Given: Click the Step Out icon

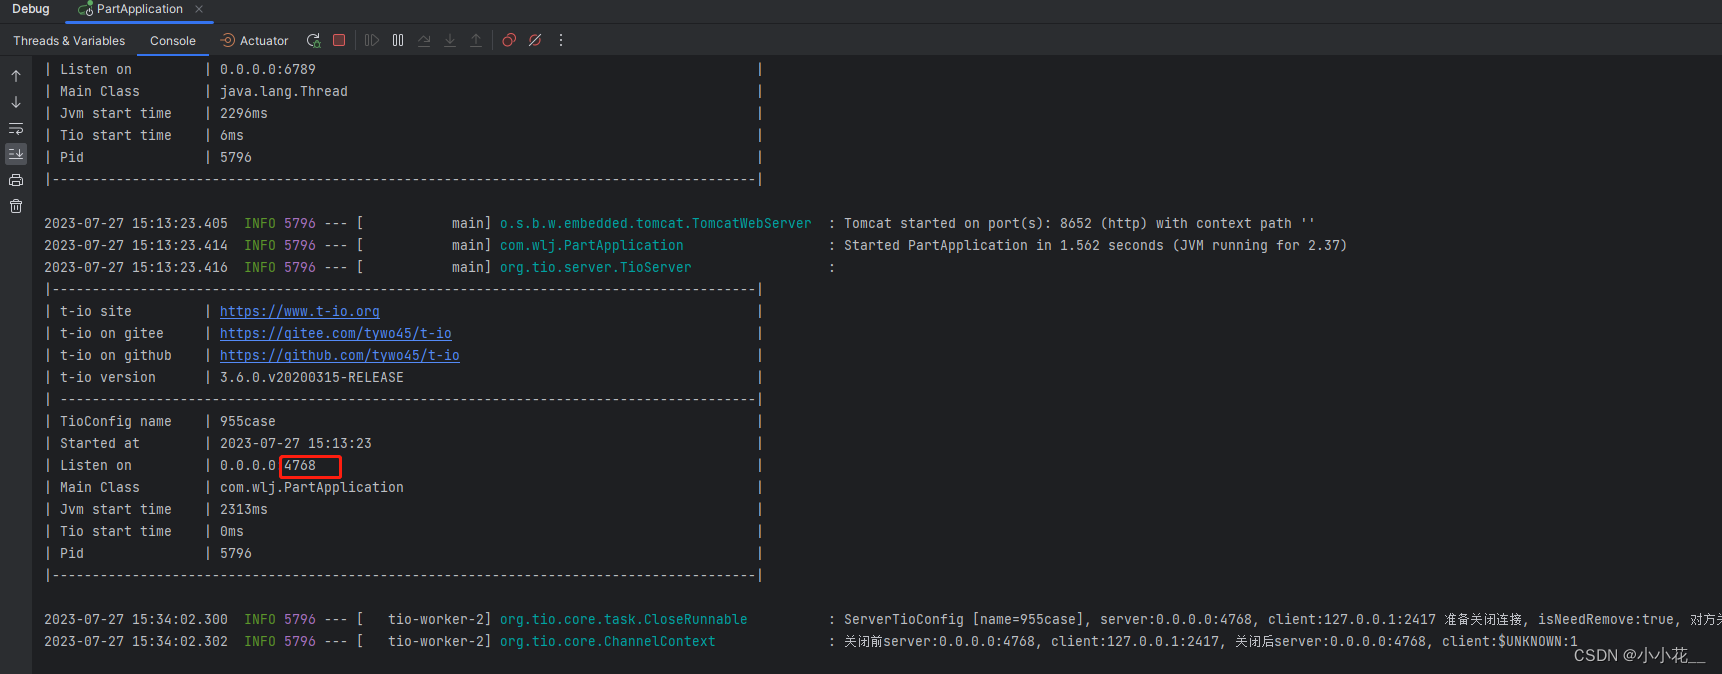Looking at the screenshot, I should [x=476, y=40].
